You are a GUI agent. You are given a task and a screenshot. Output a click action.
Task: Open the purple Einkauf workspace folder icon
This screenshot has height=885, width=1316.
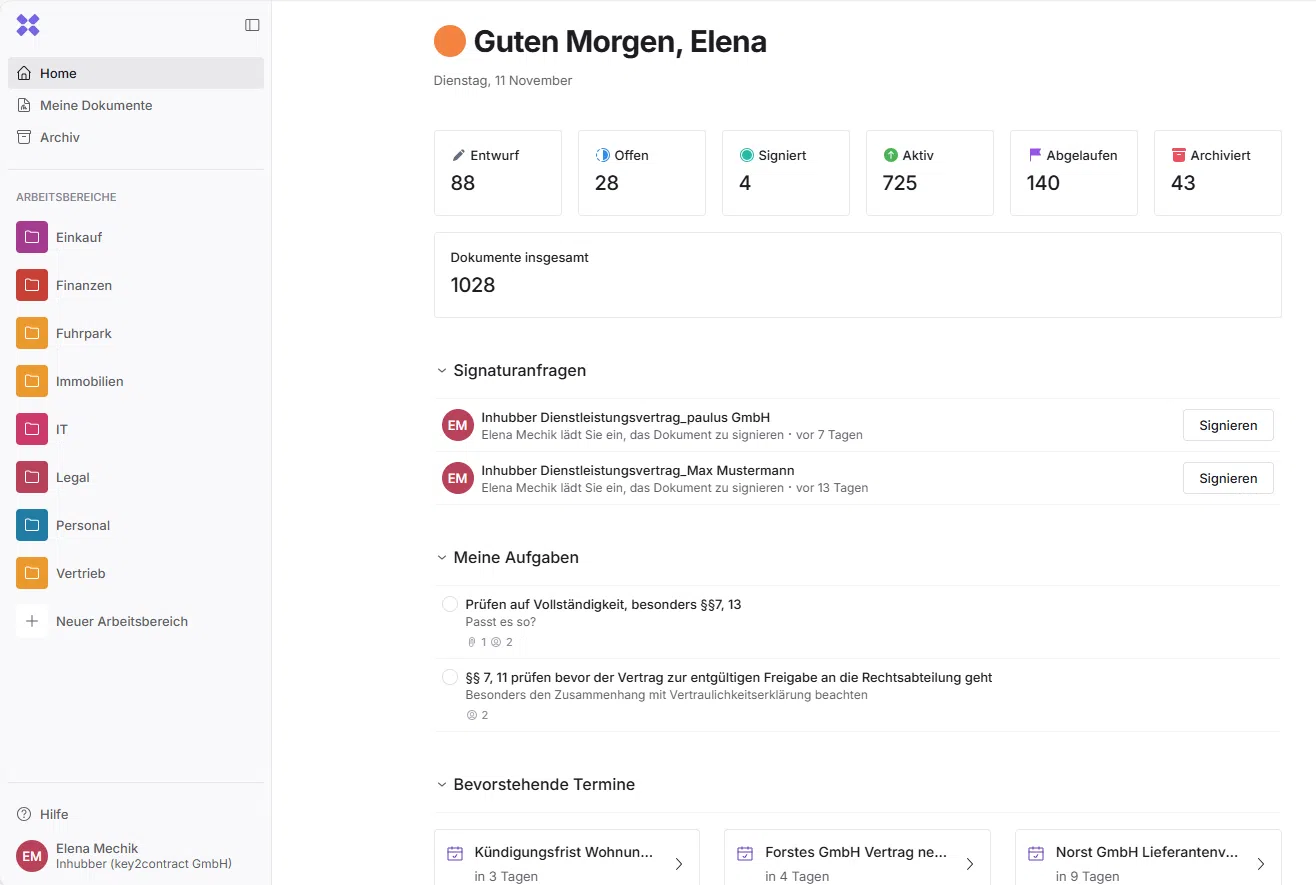pos(32,237)
